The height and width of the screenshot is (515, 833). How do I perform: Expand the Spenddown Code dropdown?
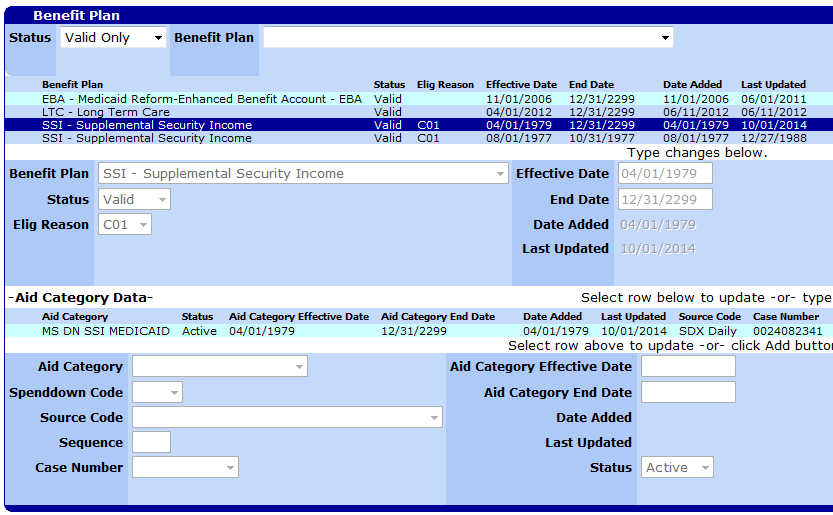(157, 393)
